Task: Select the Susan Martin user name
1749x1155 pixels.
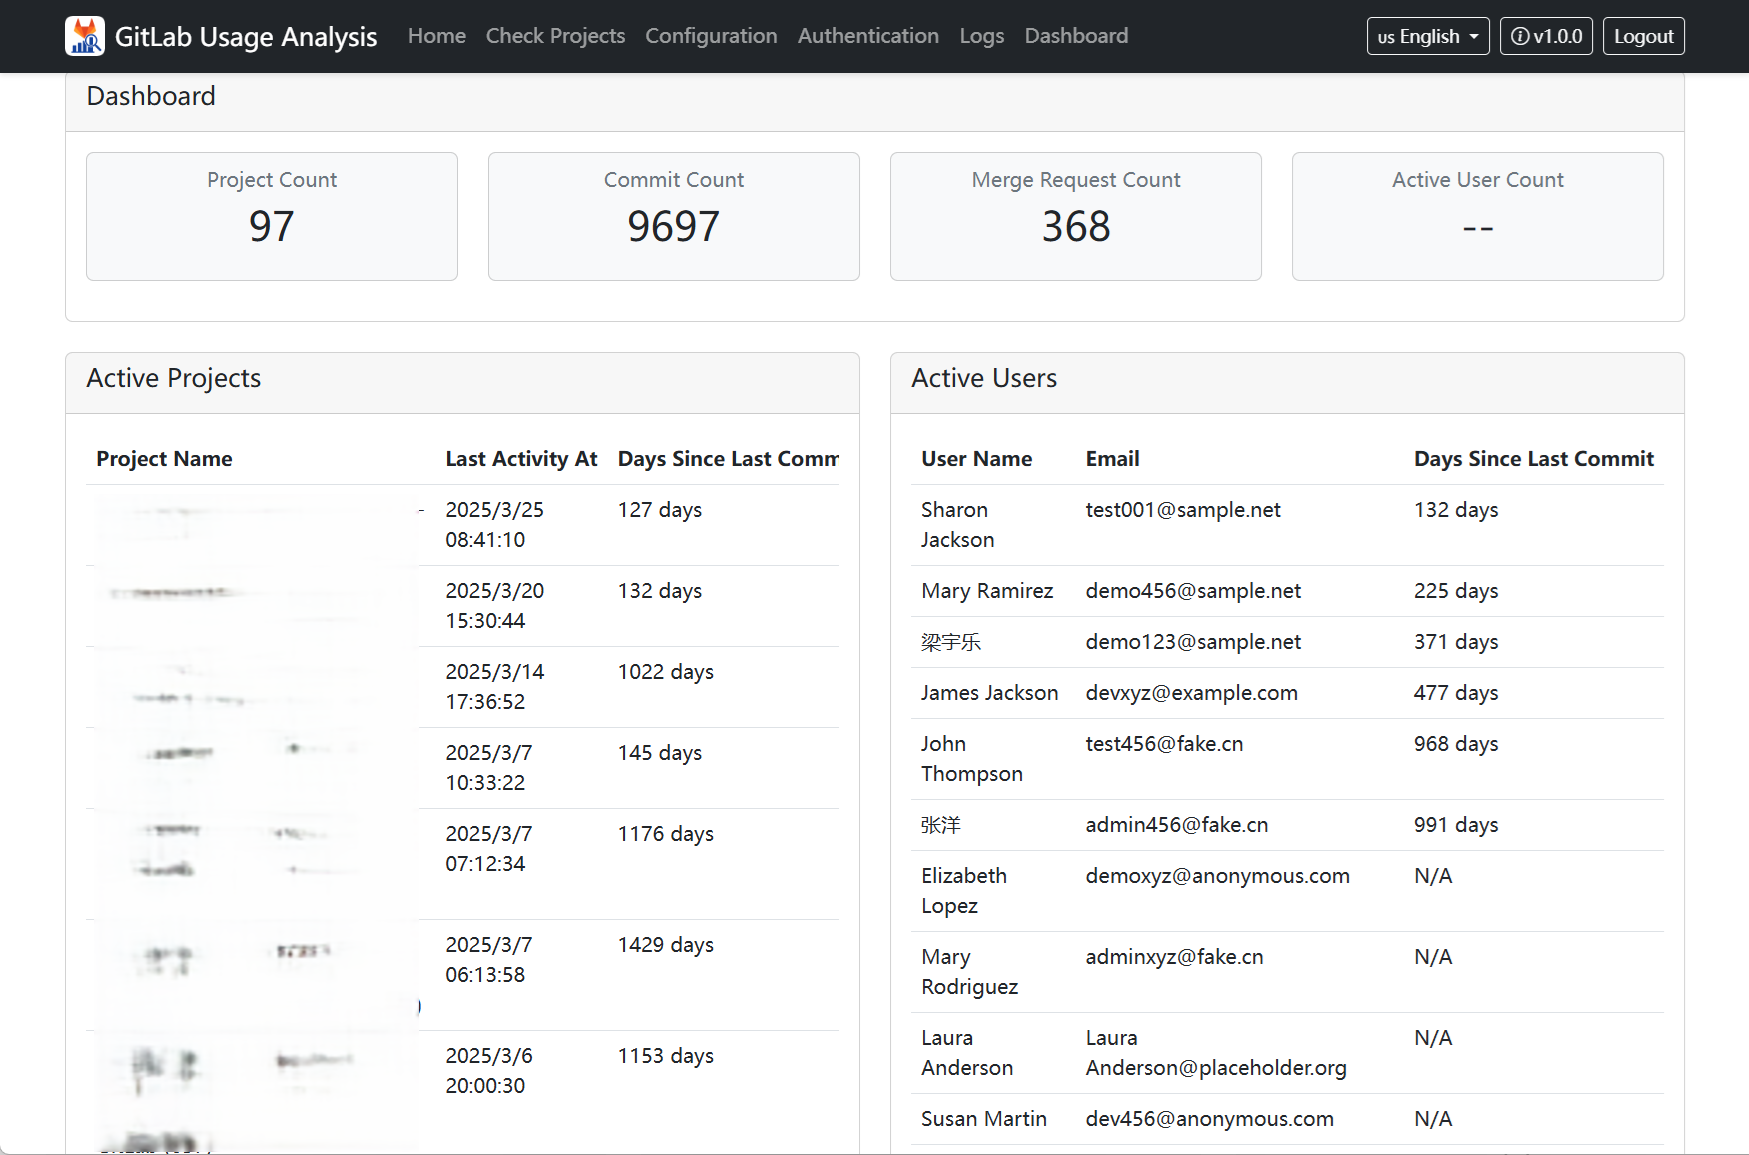Action: [x=984, y=1119]
